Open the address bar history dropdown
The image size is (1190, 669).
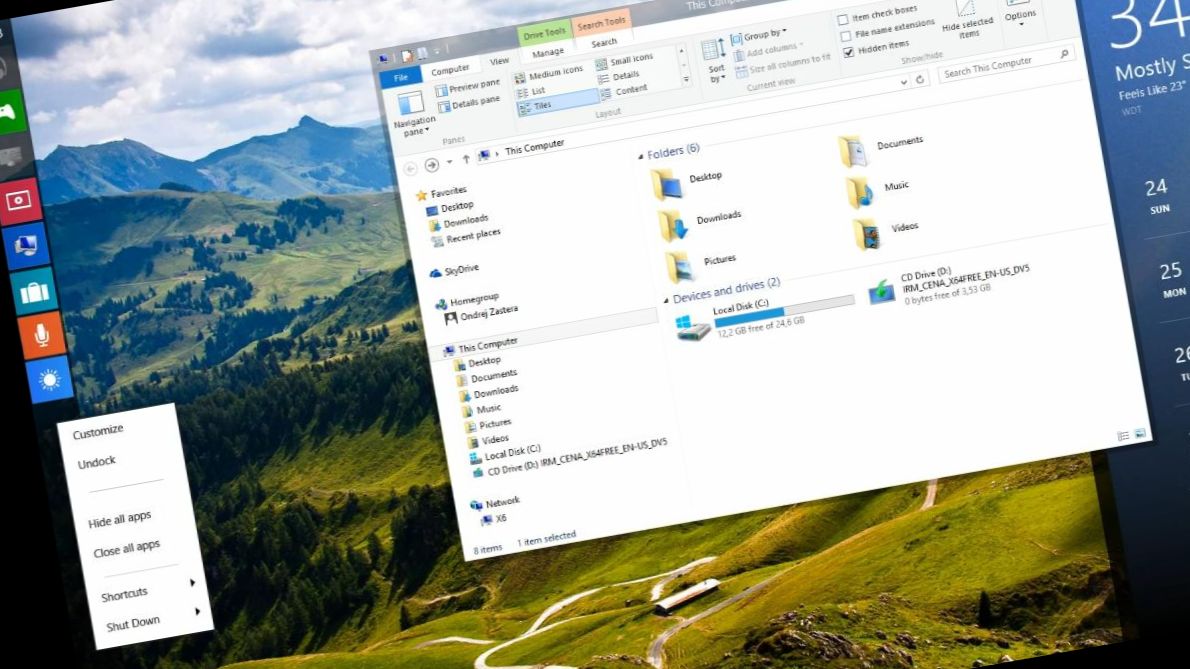(903, 82)
